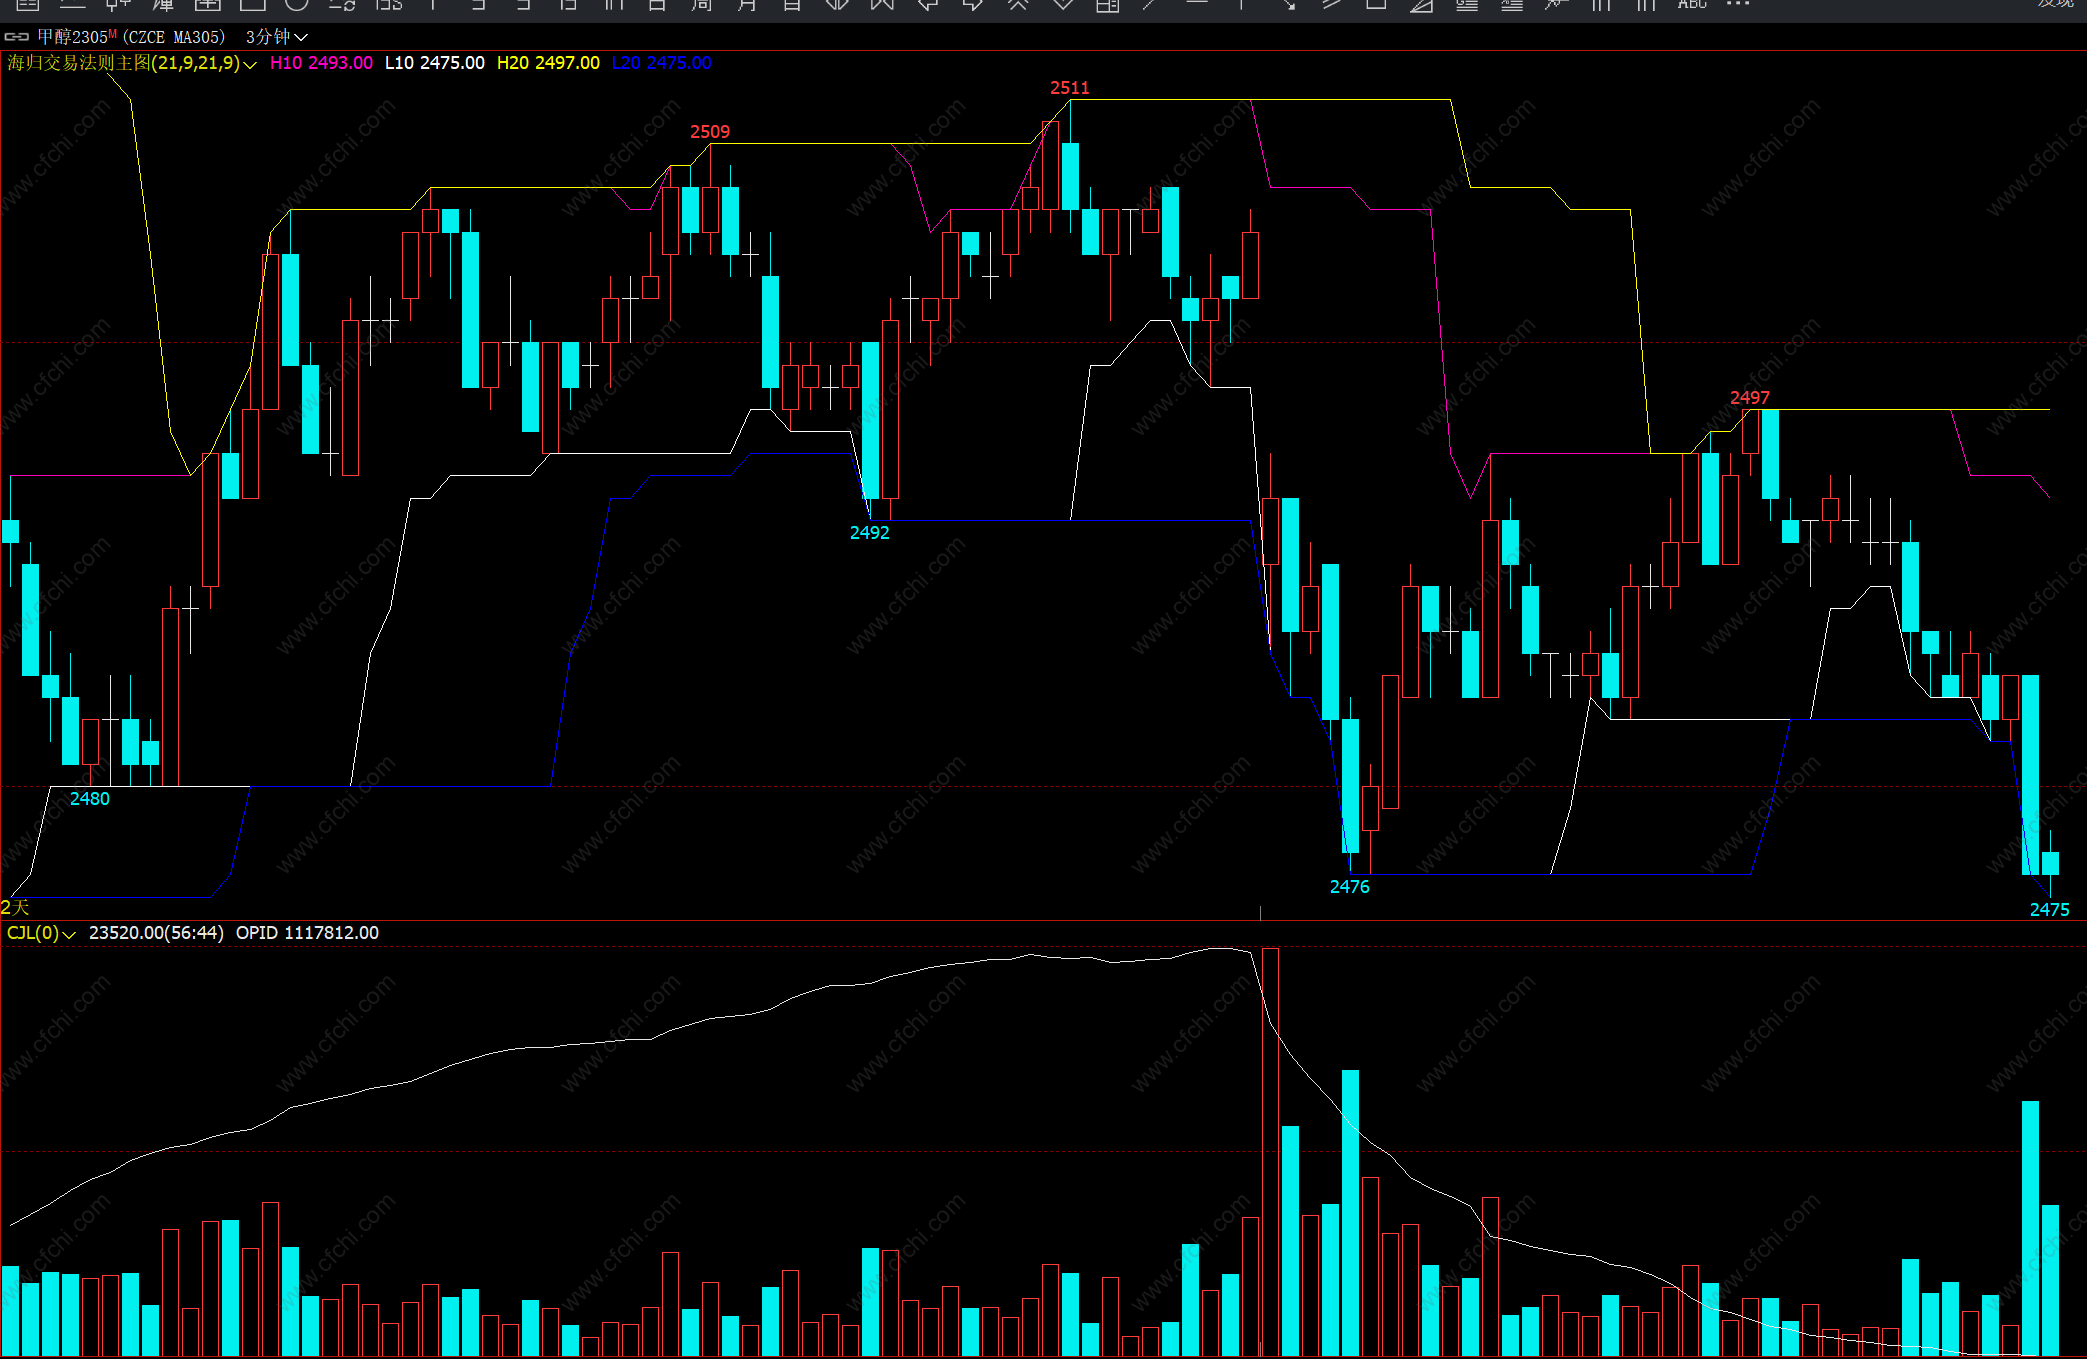Switch to the 月 monthly period
The height and width of the screenshot is (1359, 2087).
(747, 5)
